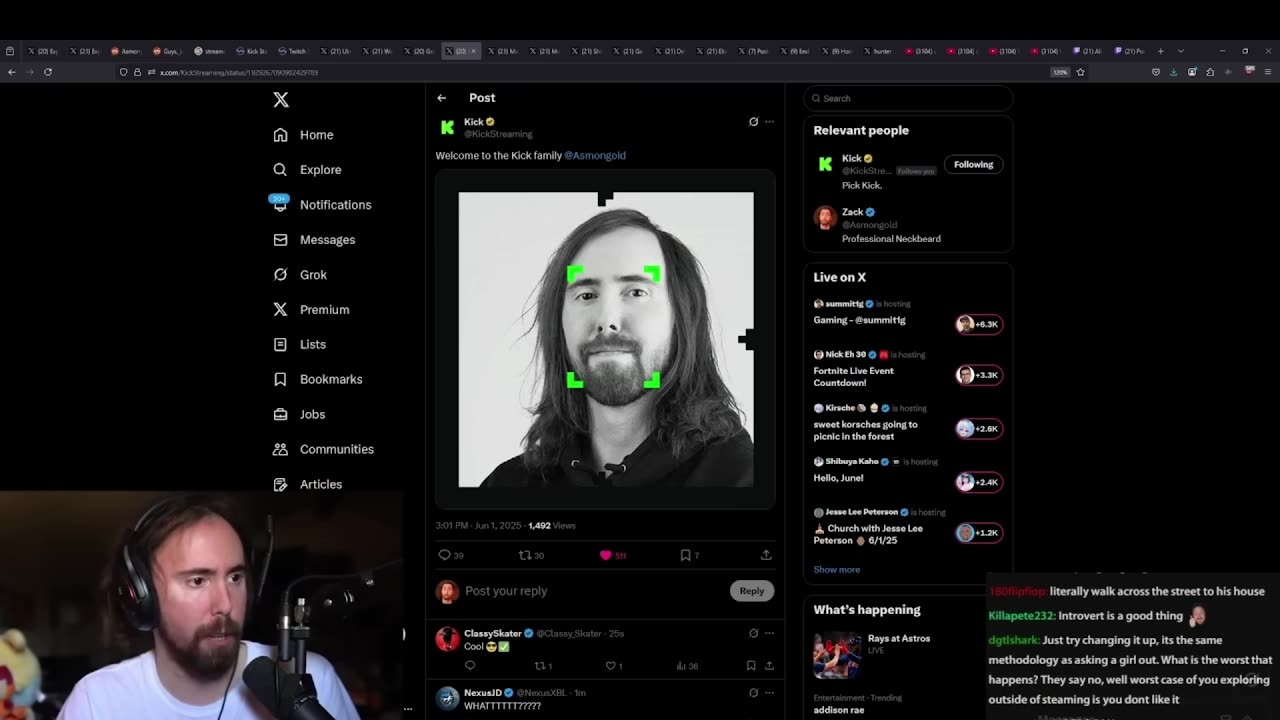This screenshot has height=720, width=1280.
Task: Click the reply bubble icon showing 39
Action: (445, 555)
